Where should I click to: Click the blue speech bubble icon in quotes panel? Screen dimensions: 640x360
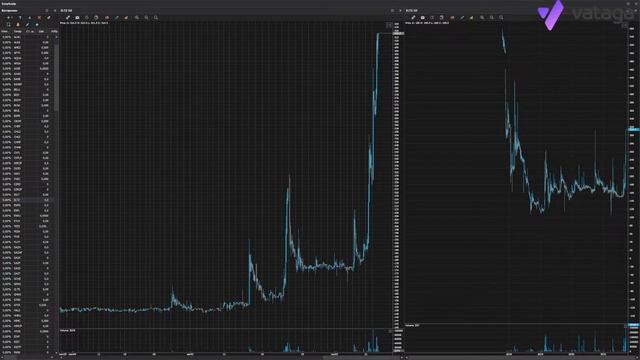[x=37, y=24]
